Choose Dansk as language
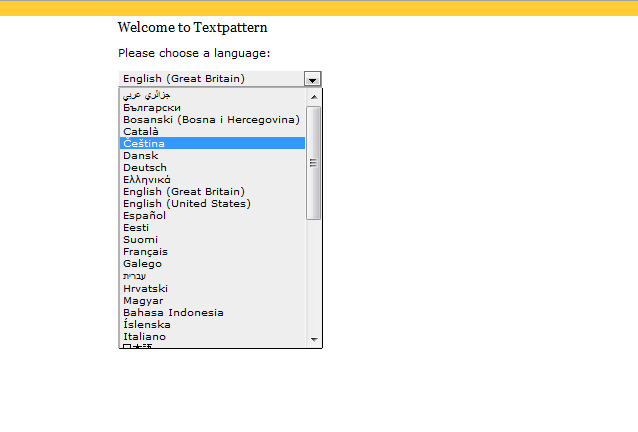This screenshot has width=638, height=432. coord(213,155)
